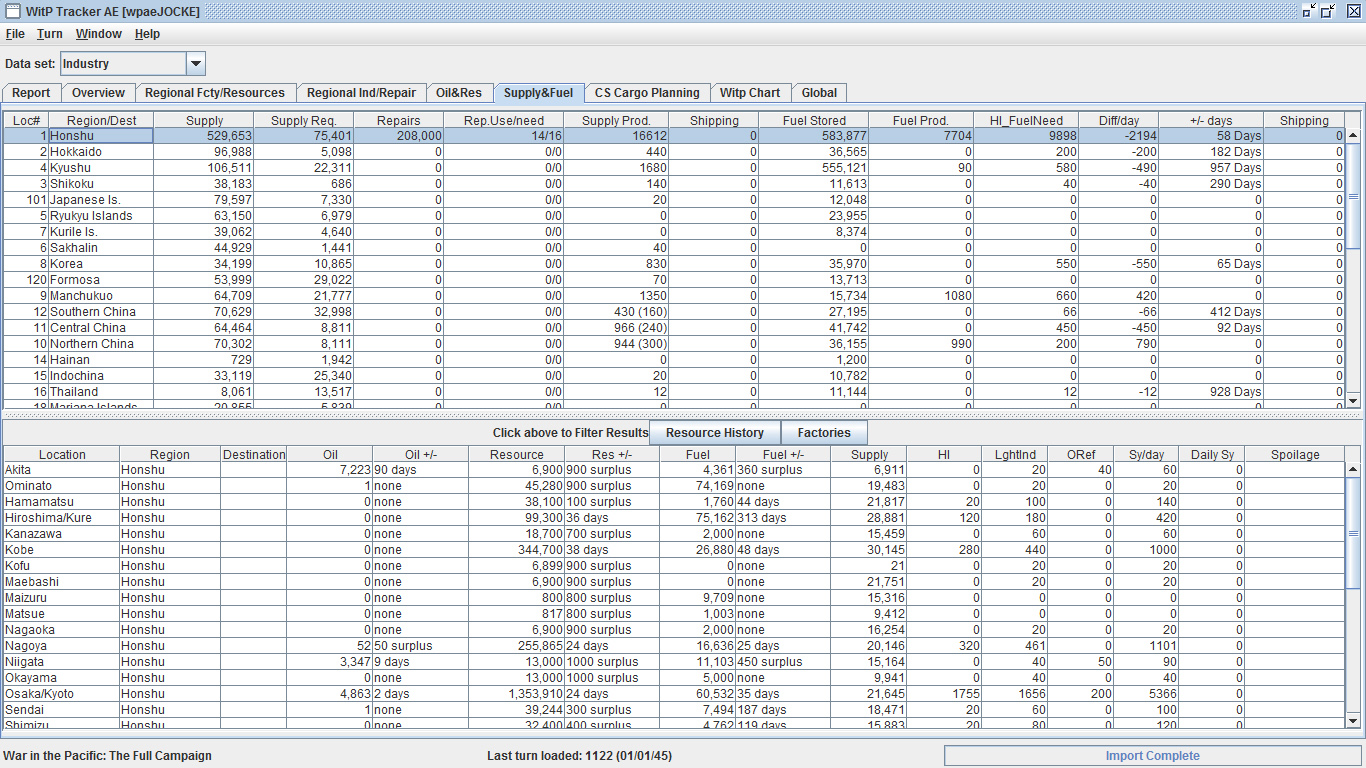The image size is (1366, 768).
Task: Click the Kobe location row
Action: [x=675, y=550]
